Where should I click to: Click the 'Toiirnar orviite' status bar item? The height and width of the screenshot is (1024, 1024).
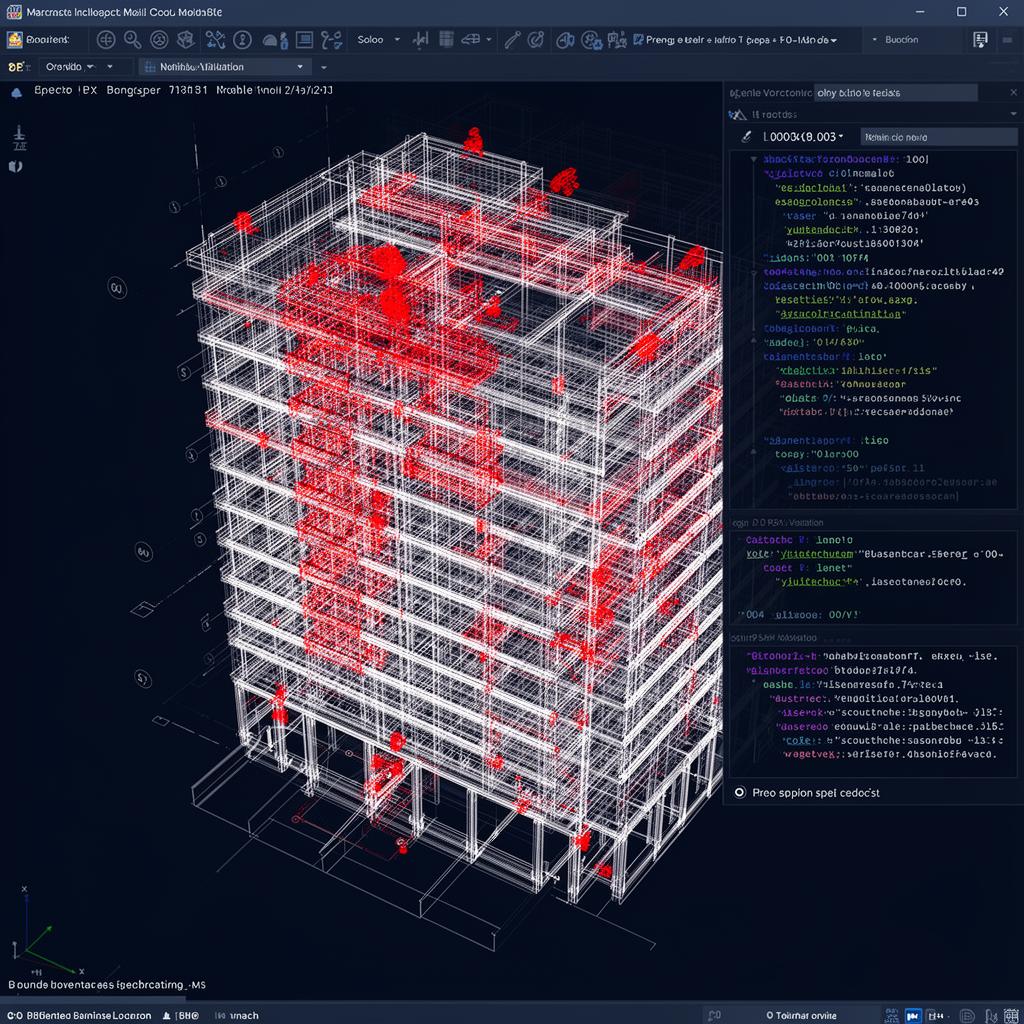pyautogui.click(x=801, y=1016)
